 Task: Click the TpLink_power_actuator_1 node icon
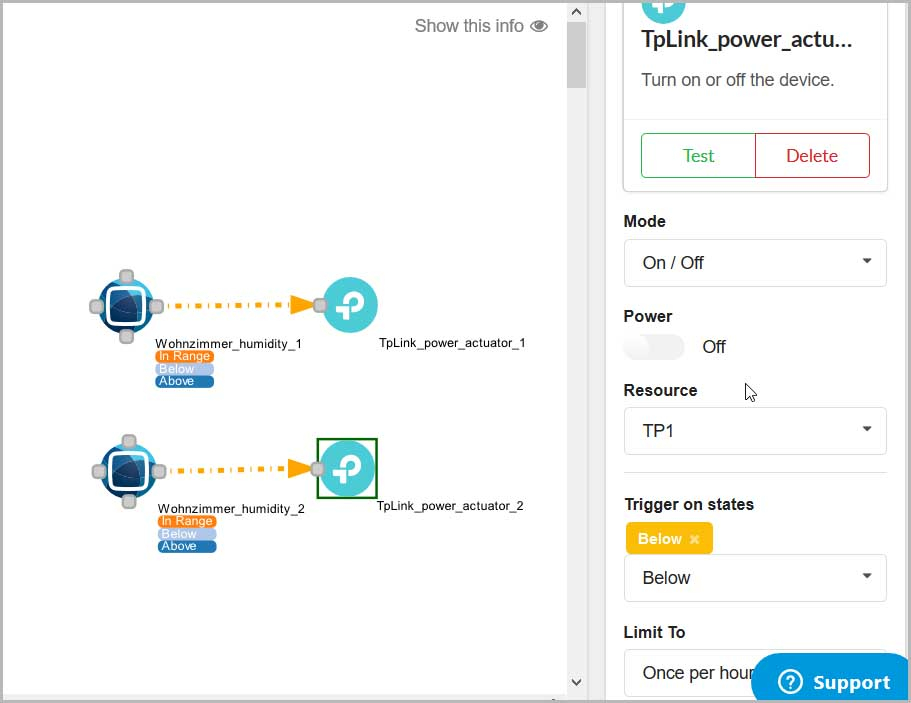[350, 305]
